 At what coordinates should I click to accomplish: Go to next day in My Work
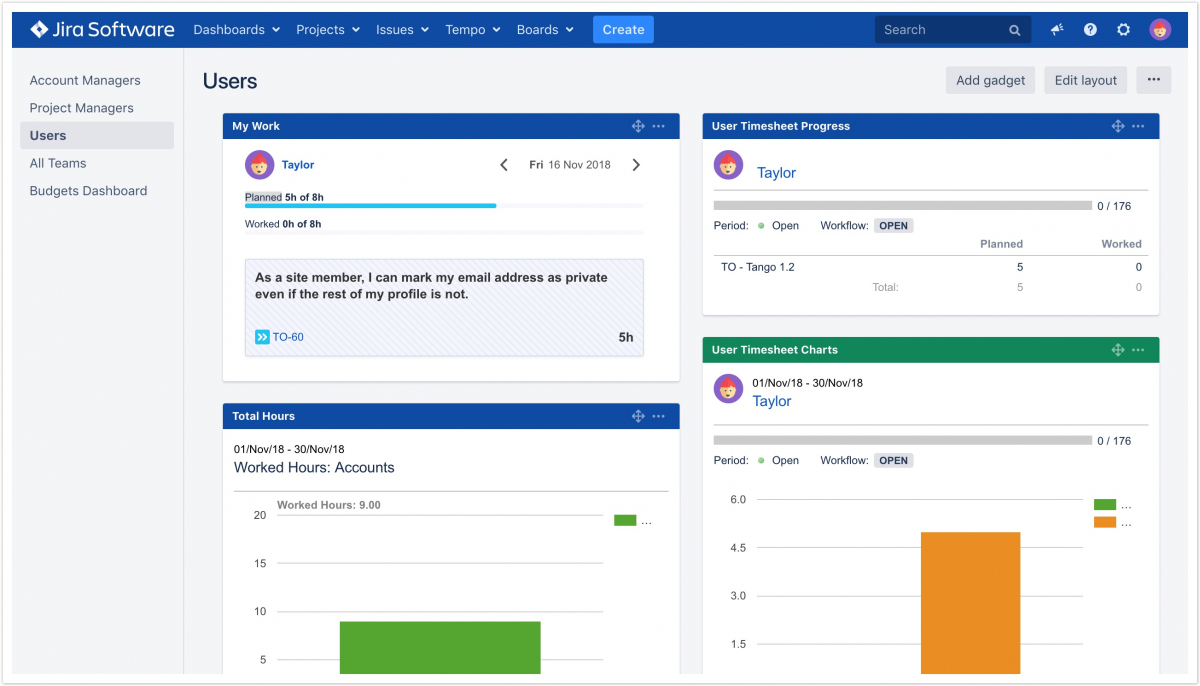tap(636, 165)
